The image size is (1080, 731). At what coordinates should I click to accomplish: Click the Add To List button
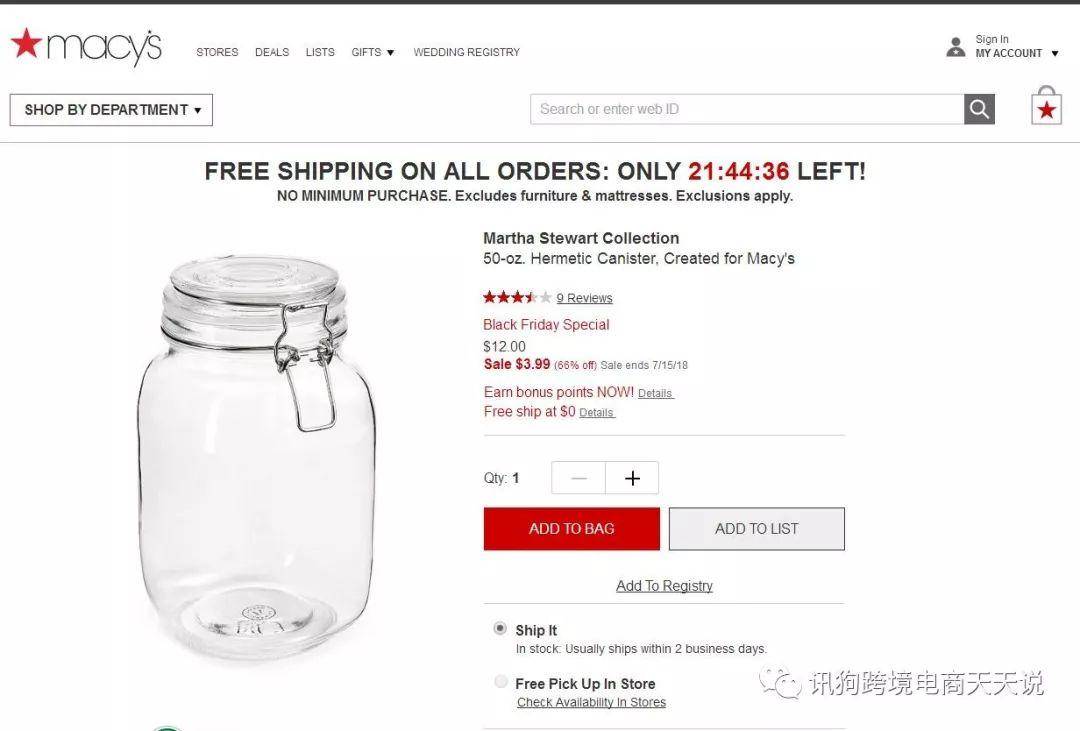pos(756,529)
